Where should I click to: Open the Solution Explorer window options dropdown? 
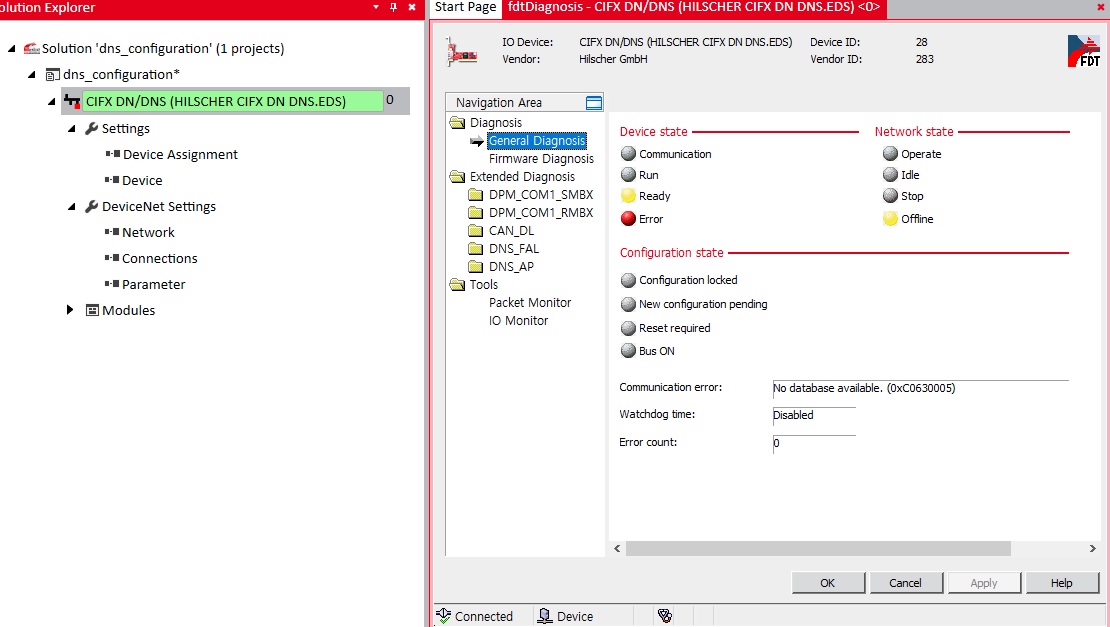pyautogui.click(x=376, y=7)
